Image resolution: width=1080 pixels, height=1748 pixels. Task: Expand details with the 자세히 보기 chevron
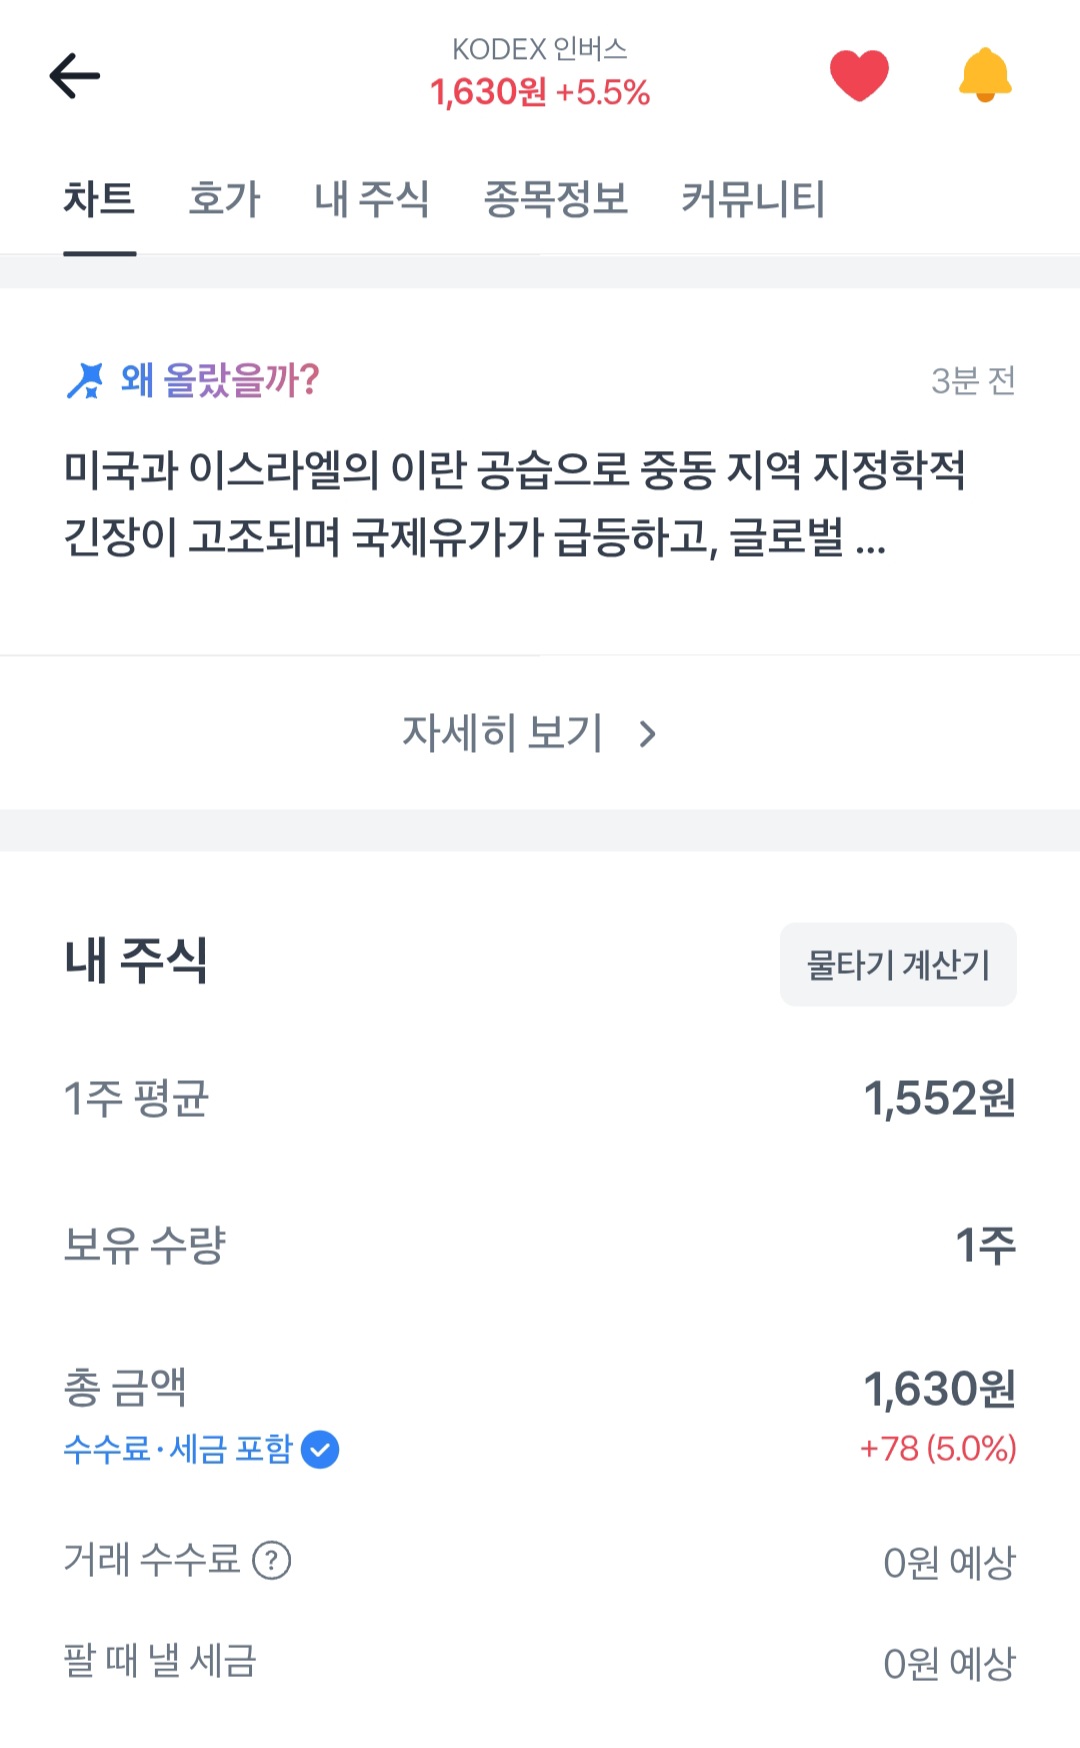tap(648, 734)
